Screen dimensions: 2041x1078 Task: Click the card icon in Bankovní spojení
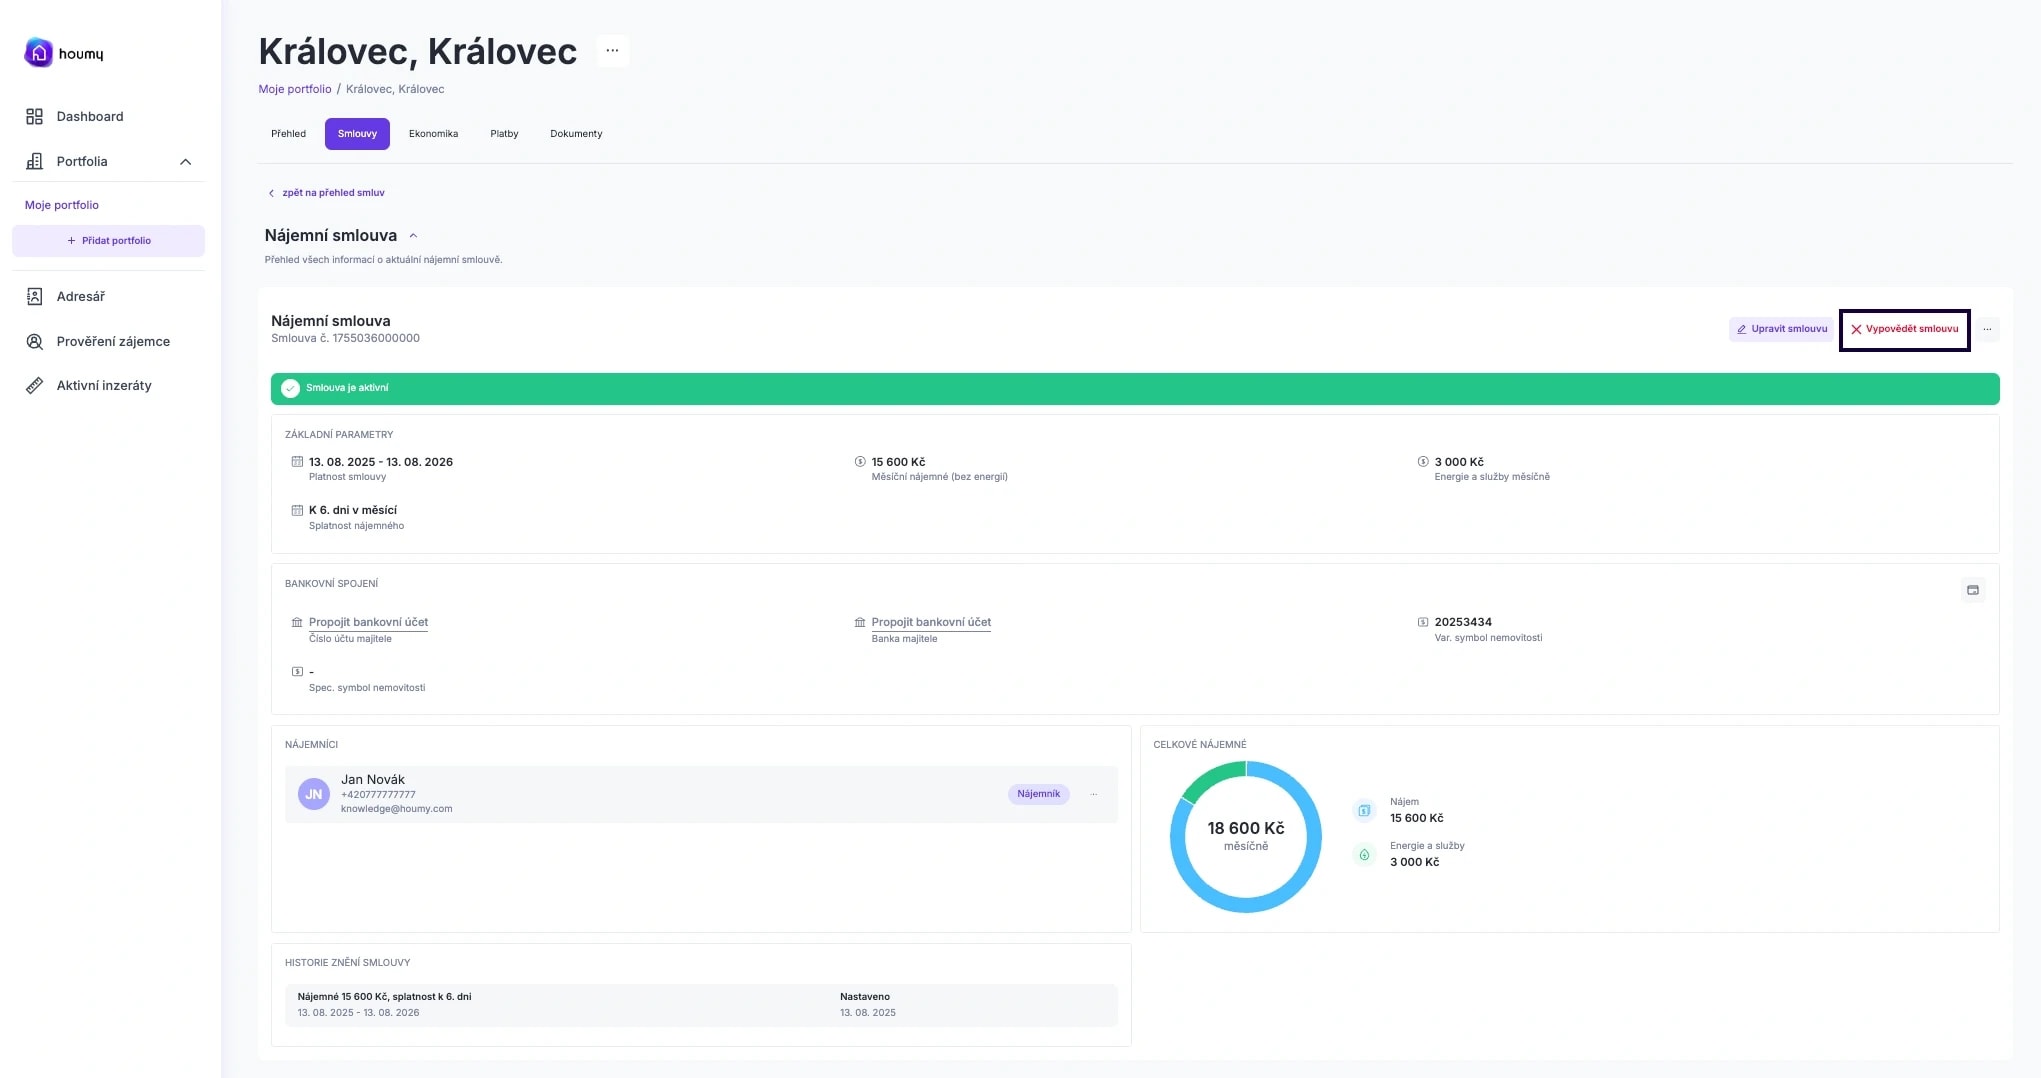click(1972, 590)
